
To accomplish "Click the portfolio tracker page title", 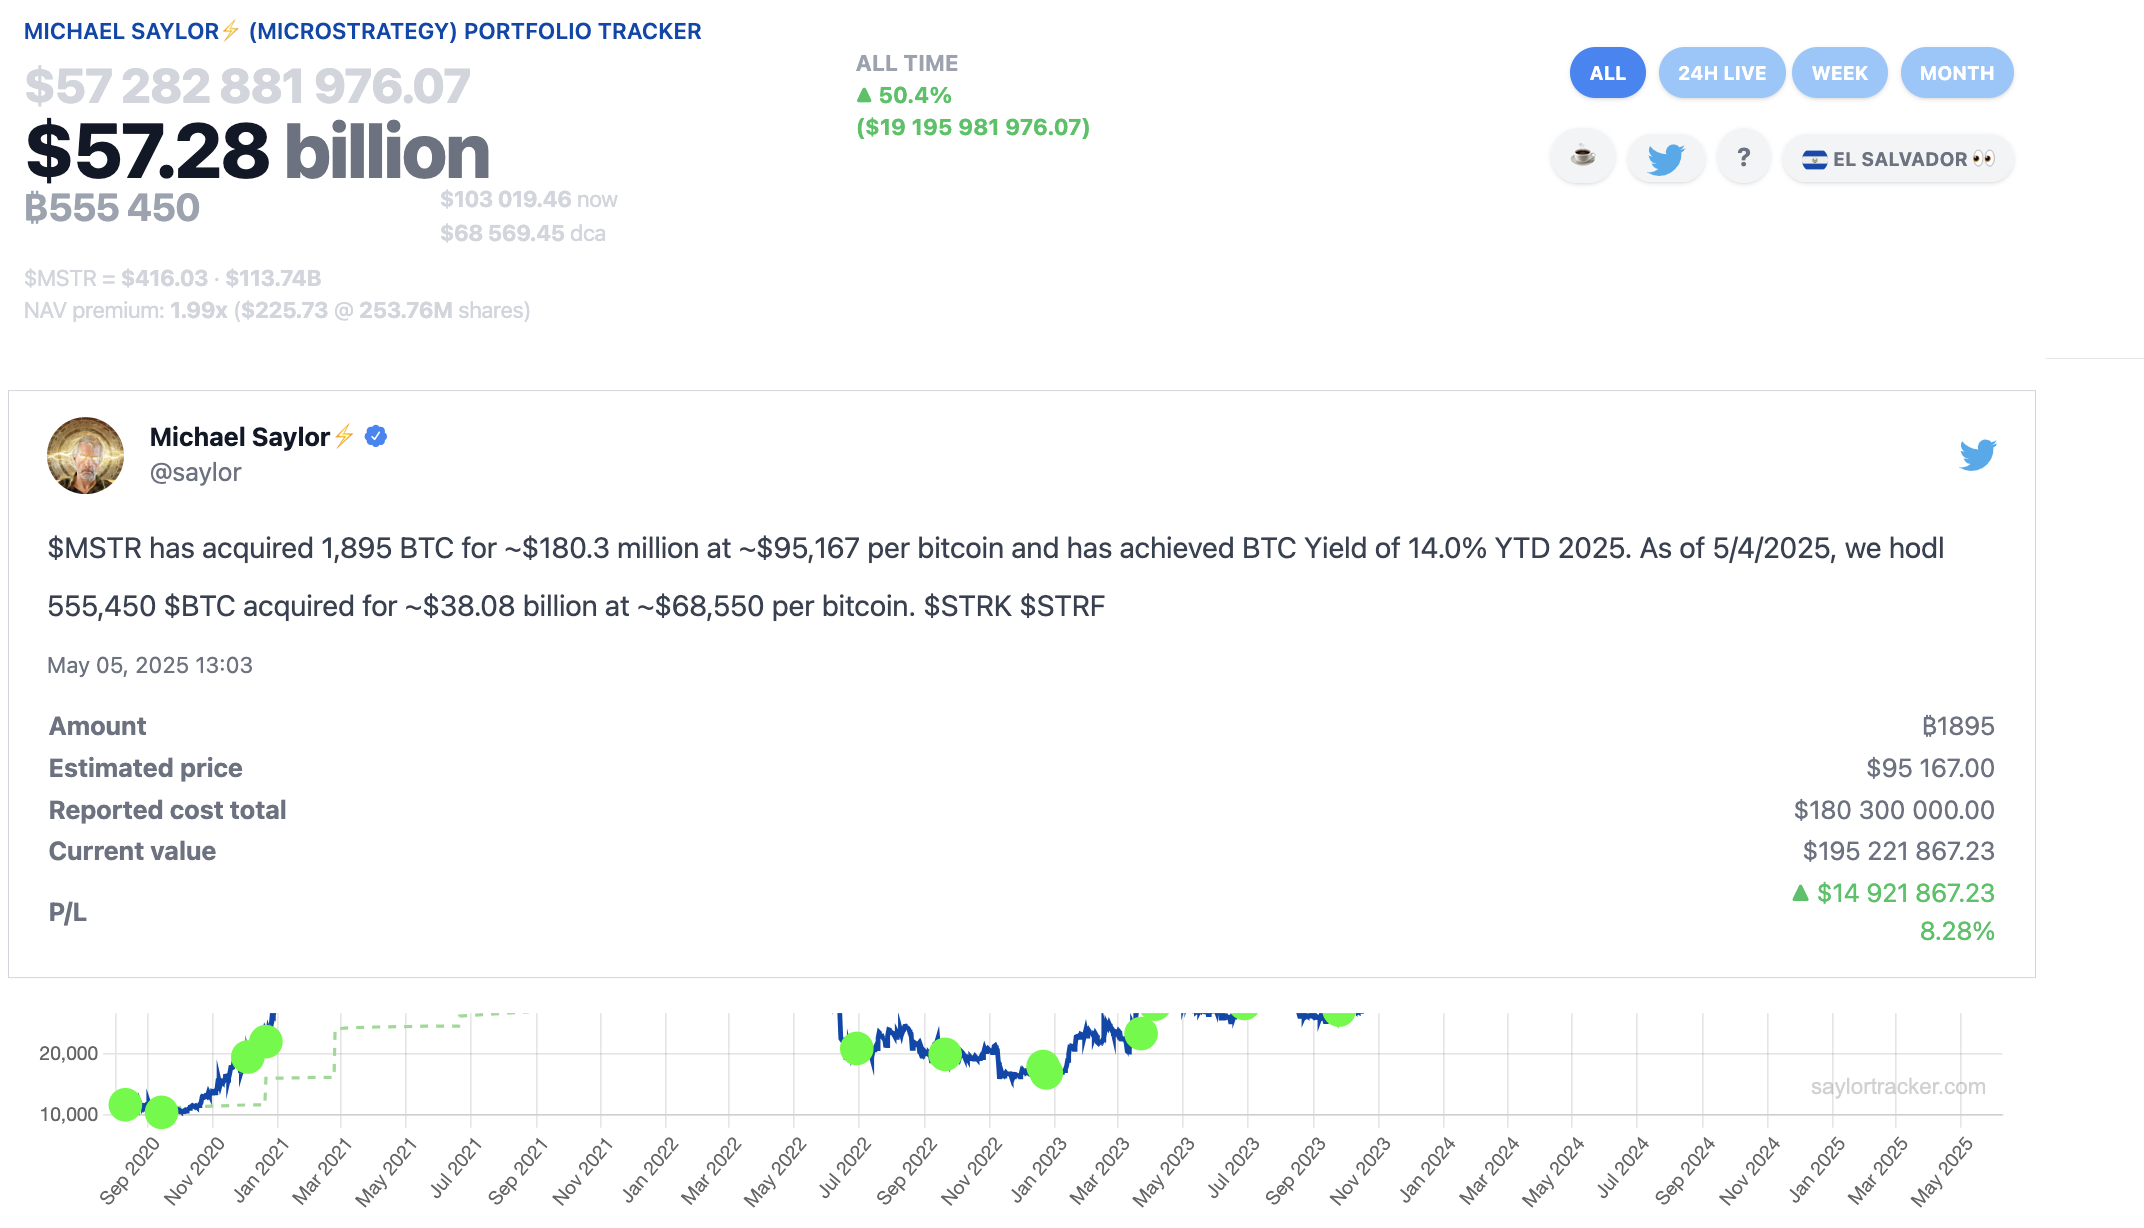I will point(362,31).
